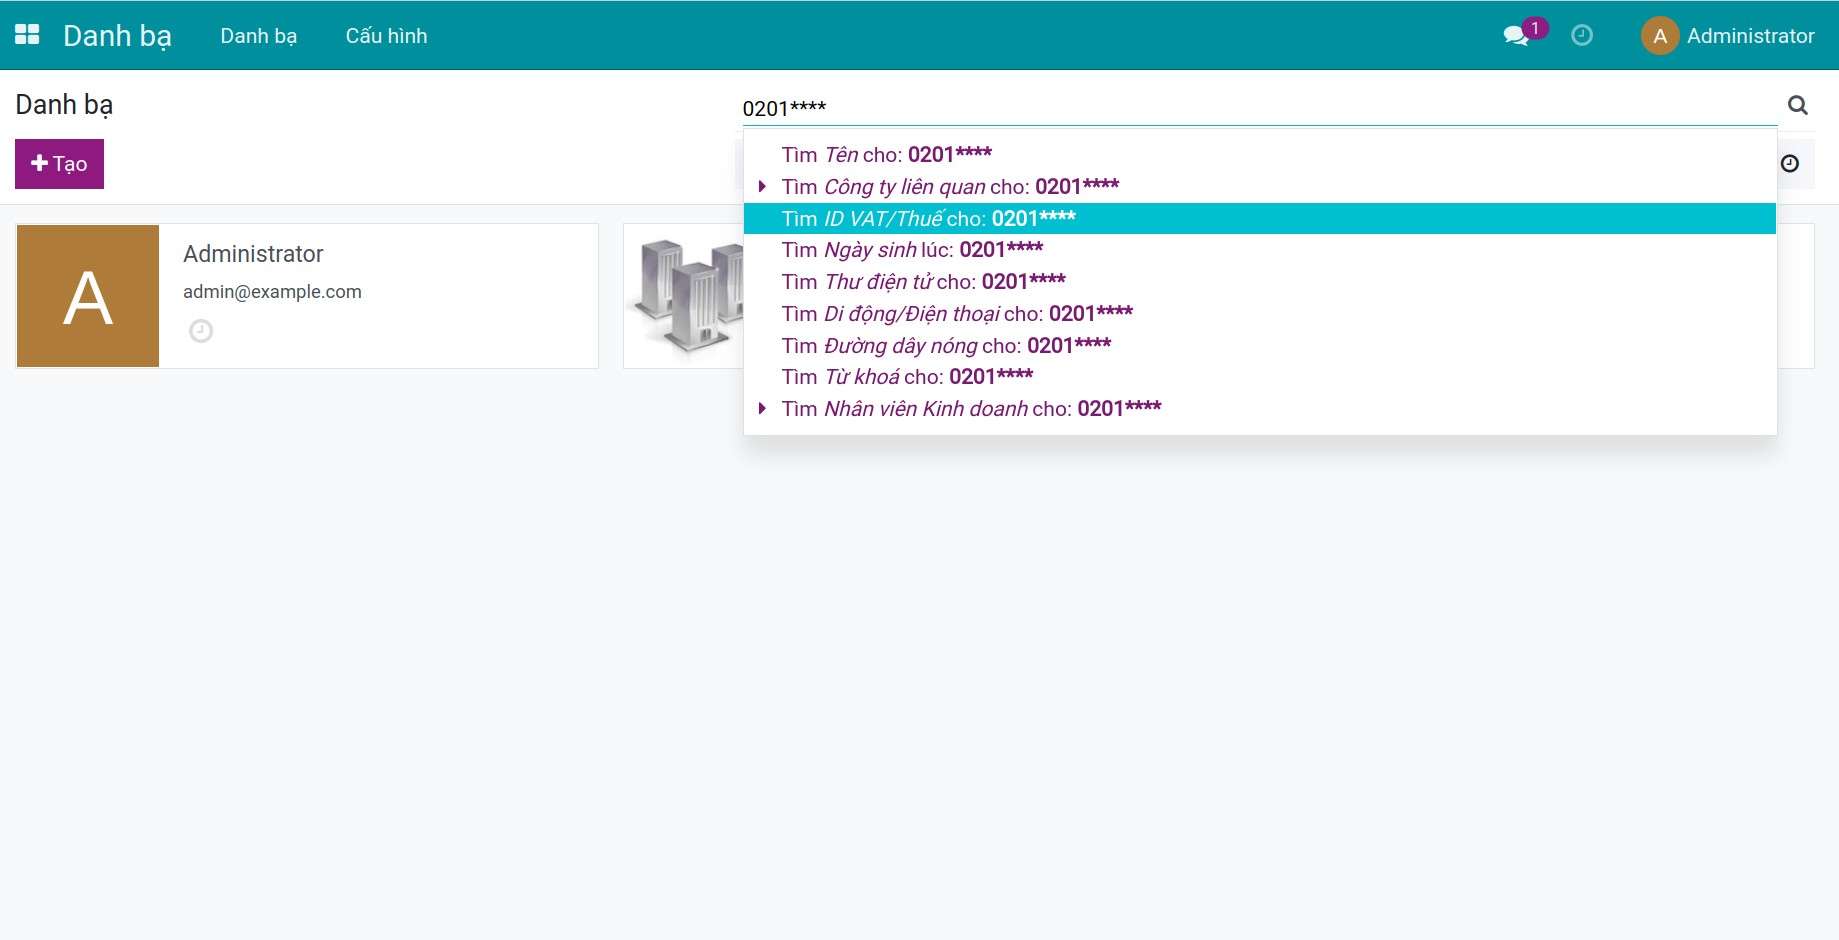Expand Công ty liên quan search option
The height and width of the screenshot is (940, 1839).
point(762,187)
